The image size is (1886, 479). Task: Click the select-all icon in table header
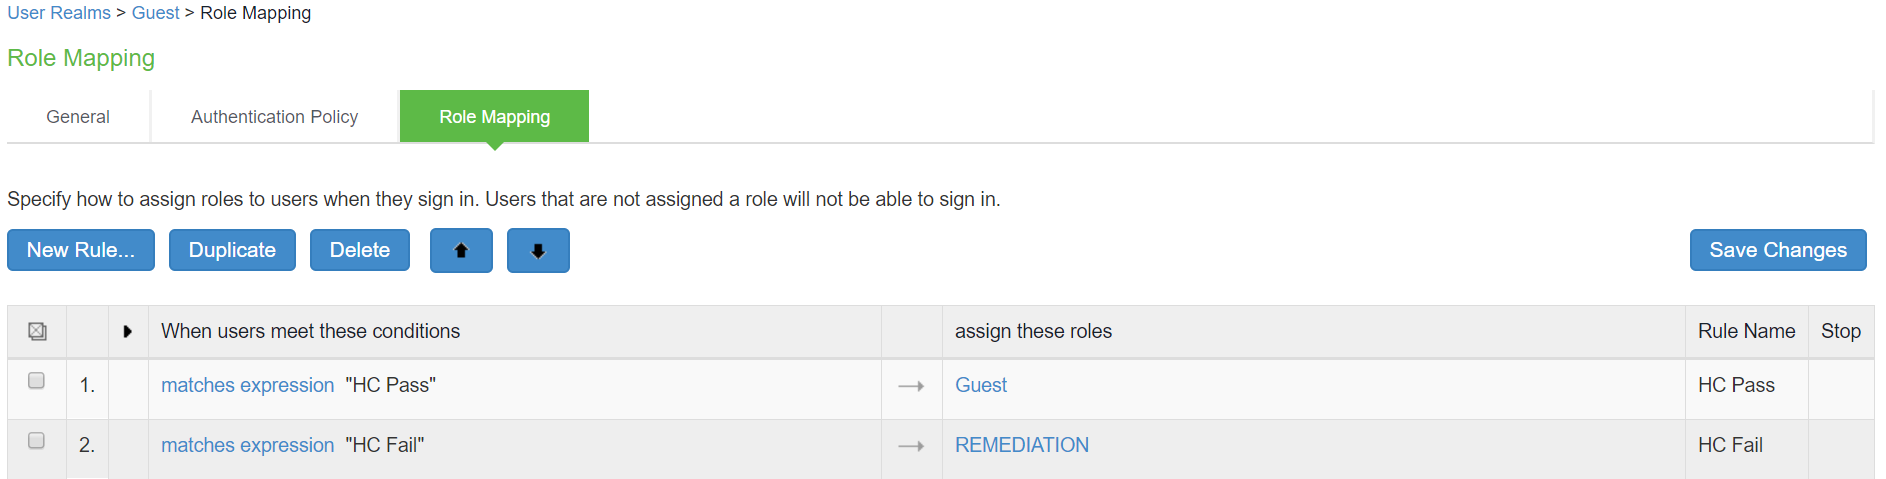(x=37, y=331)
